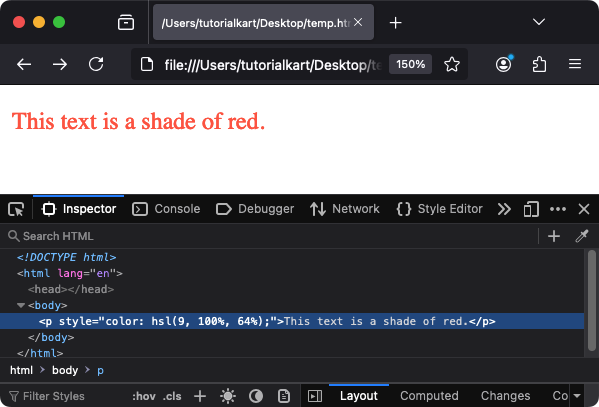Collapse the body node triangle
The width and height of the screenshot is (599, 407).
21,305
